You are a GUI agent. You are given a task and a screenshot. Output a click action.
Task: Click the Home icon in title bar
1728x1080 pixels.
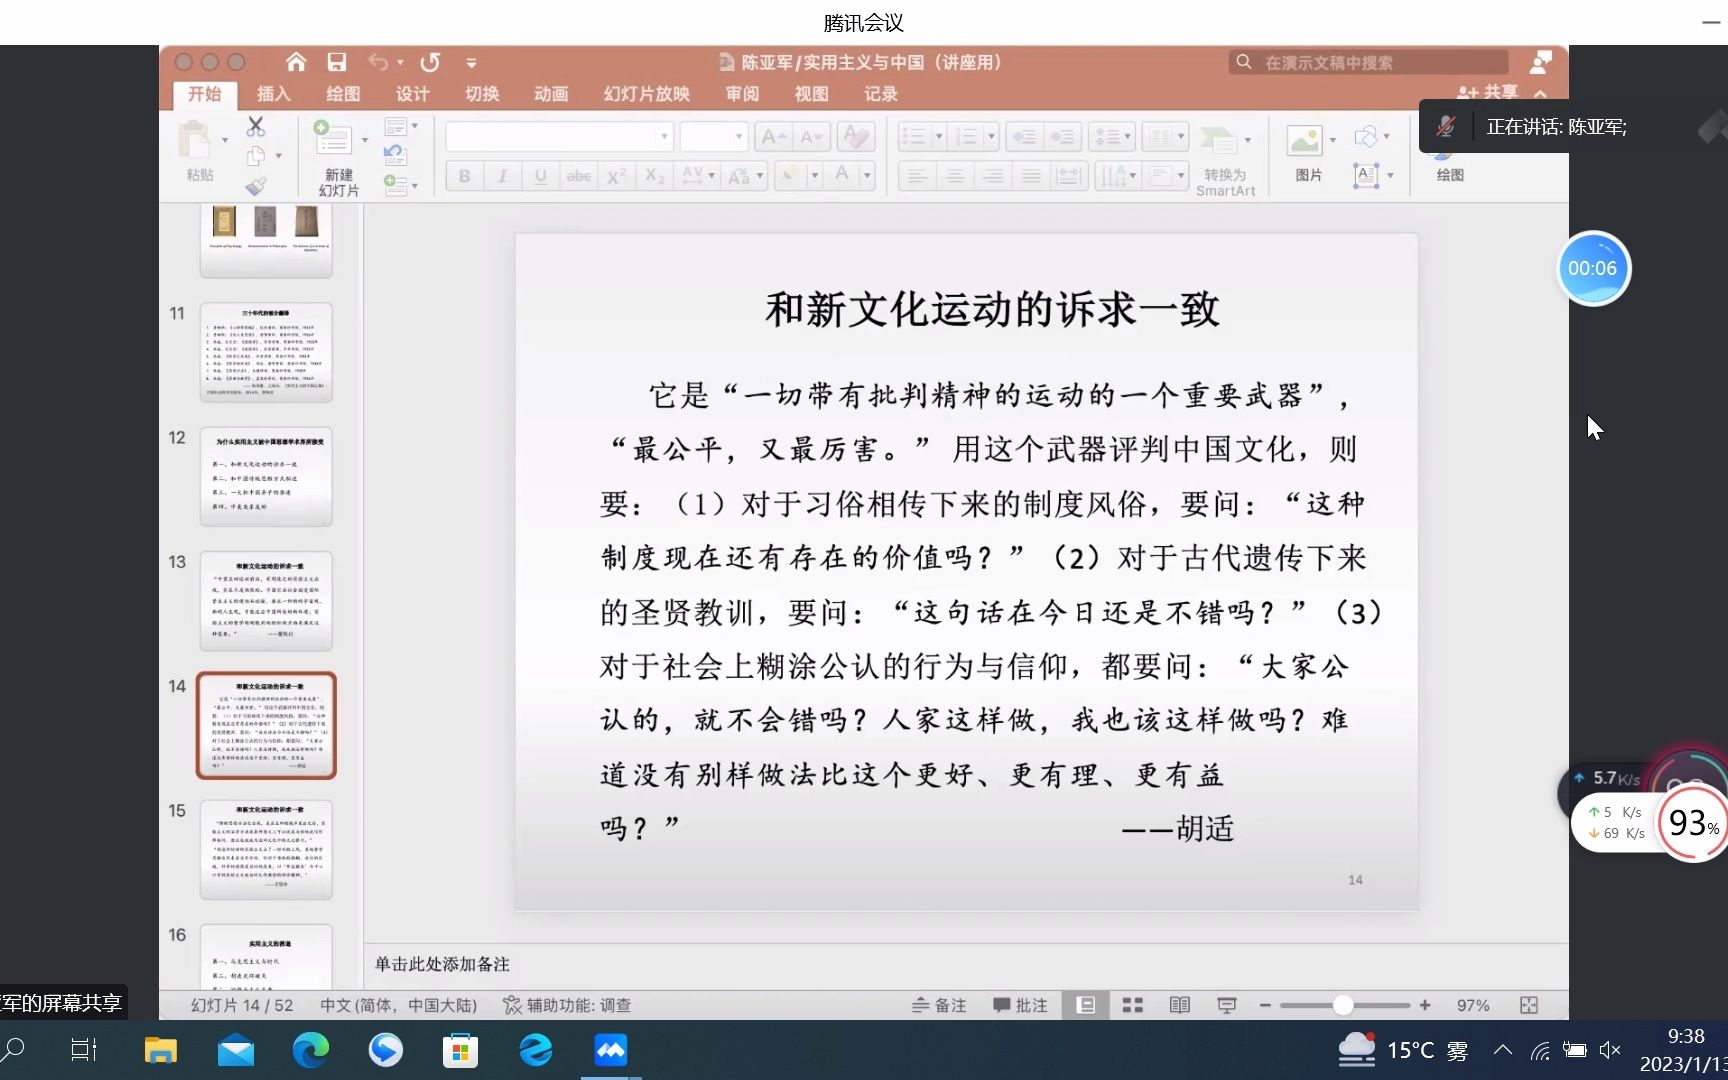coord(296,62)
